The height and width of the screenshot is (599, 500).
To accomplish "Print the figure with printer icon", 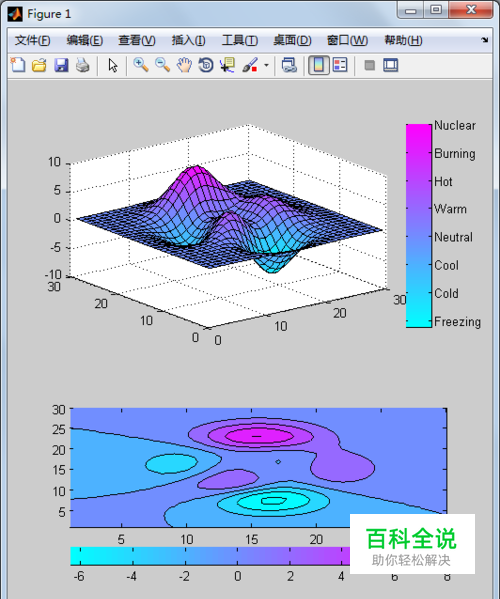I will pos(83,65).
